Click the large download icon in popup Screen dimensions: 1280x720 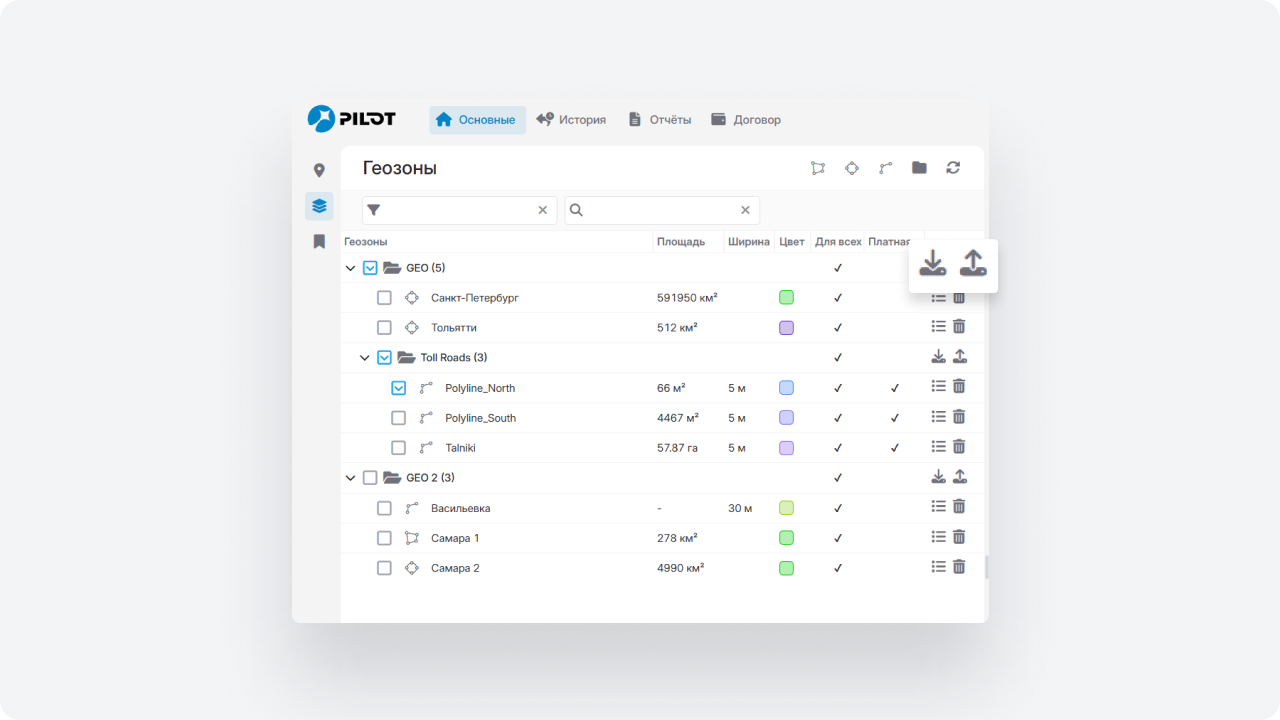pos(932,263)
